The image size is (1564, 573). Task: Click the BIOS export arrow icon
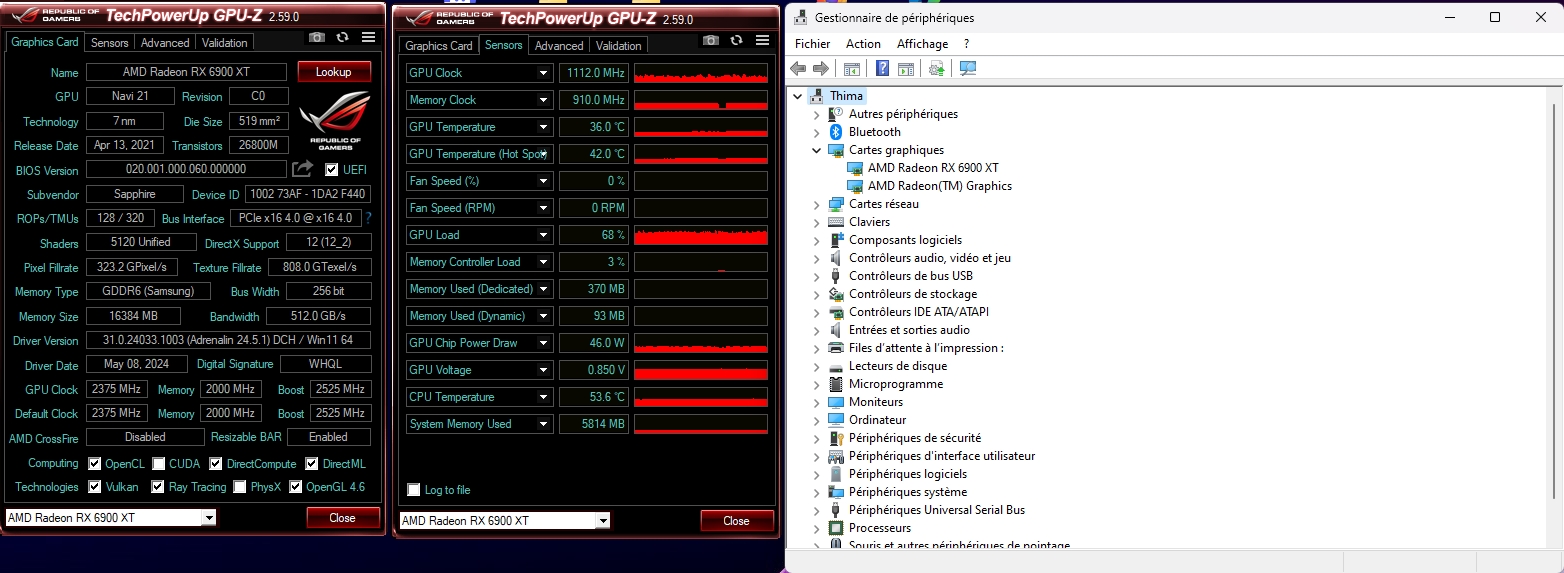303,169
